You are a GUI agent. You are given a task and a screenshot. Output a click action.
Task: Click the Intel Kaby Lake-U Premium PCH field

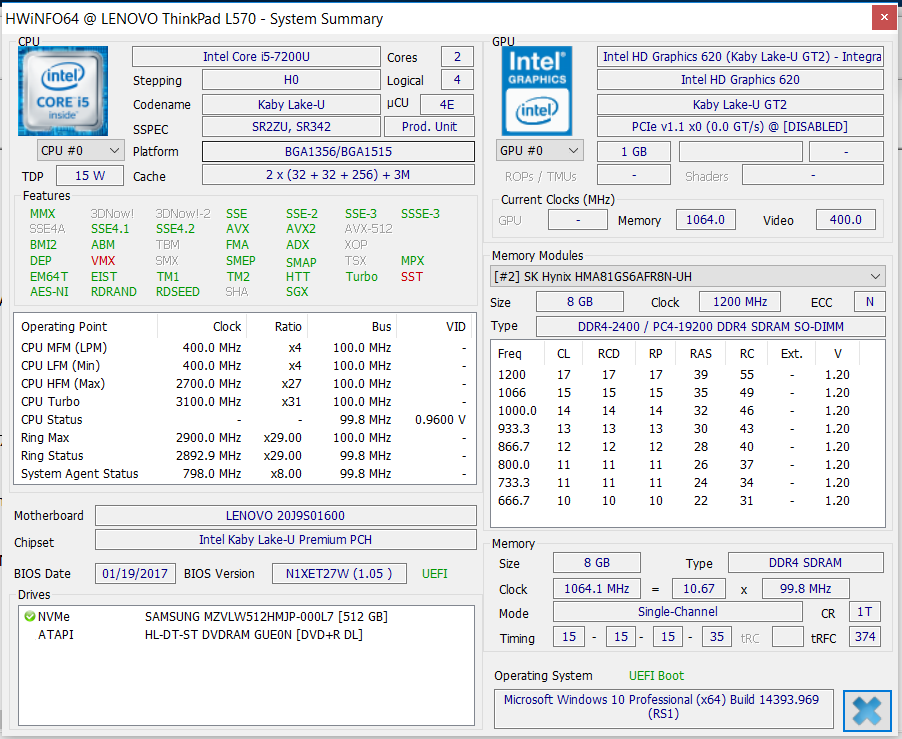point(285,540)
